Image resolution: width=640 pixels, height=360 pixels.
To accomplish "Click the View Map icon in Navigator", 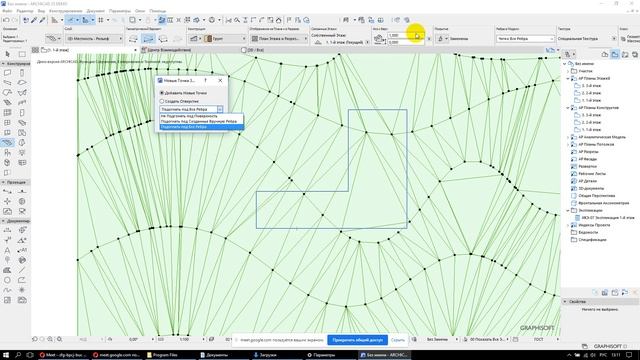I will (x=615, y=54).
